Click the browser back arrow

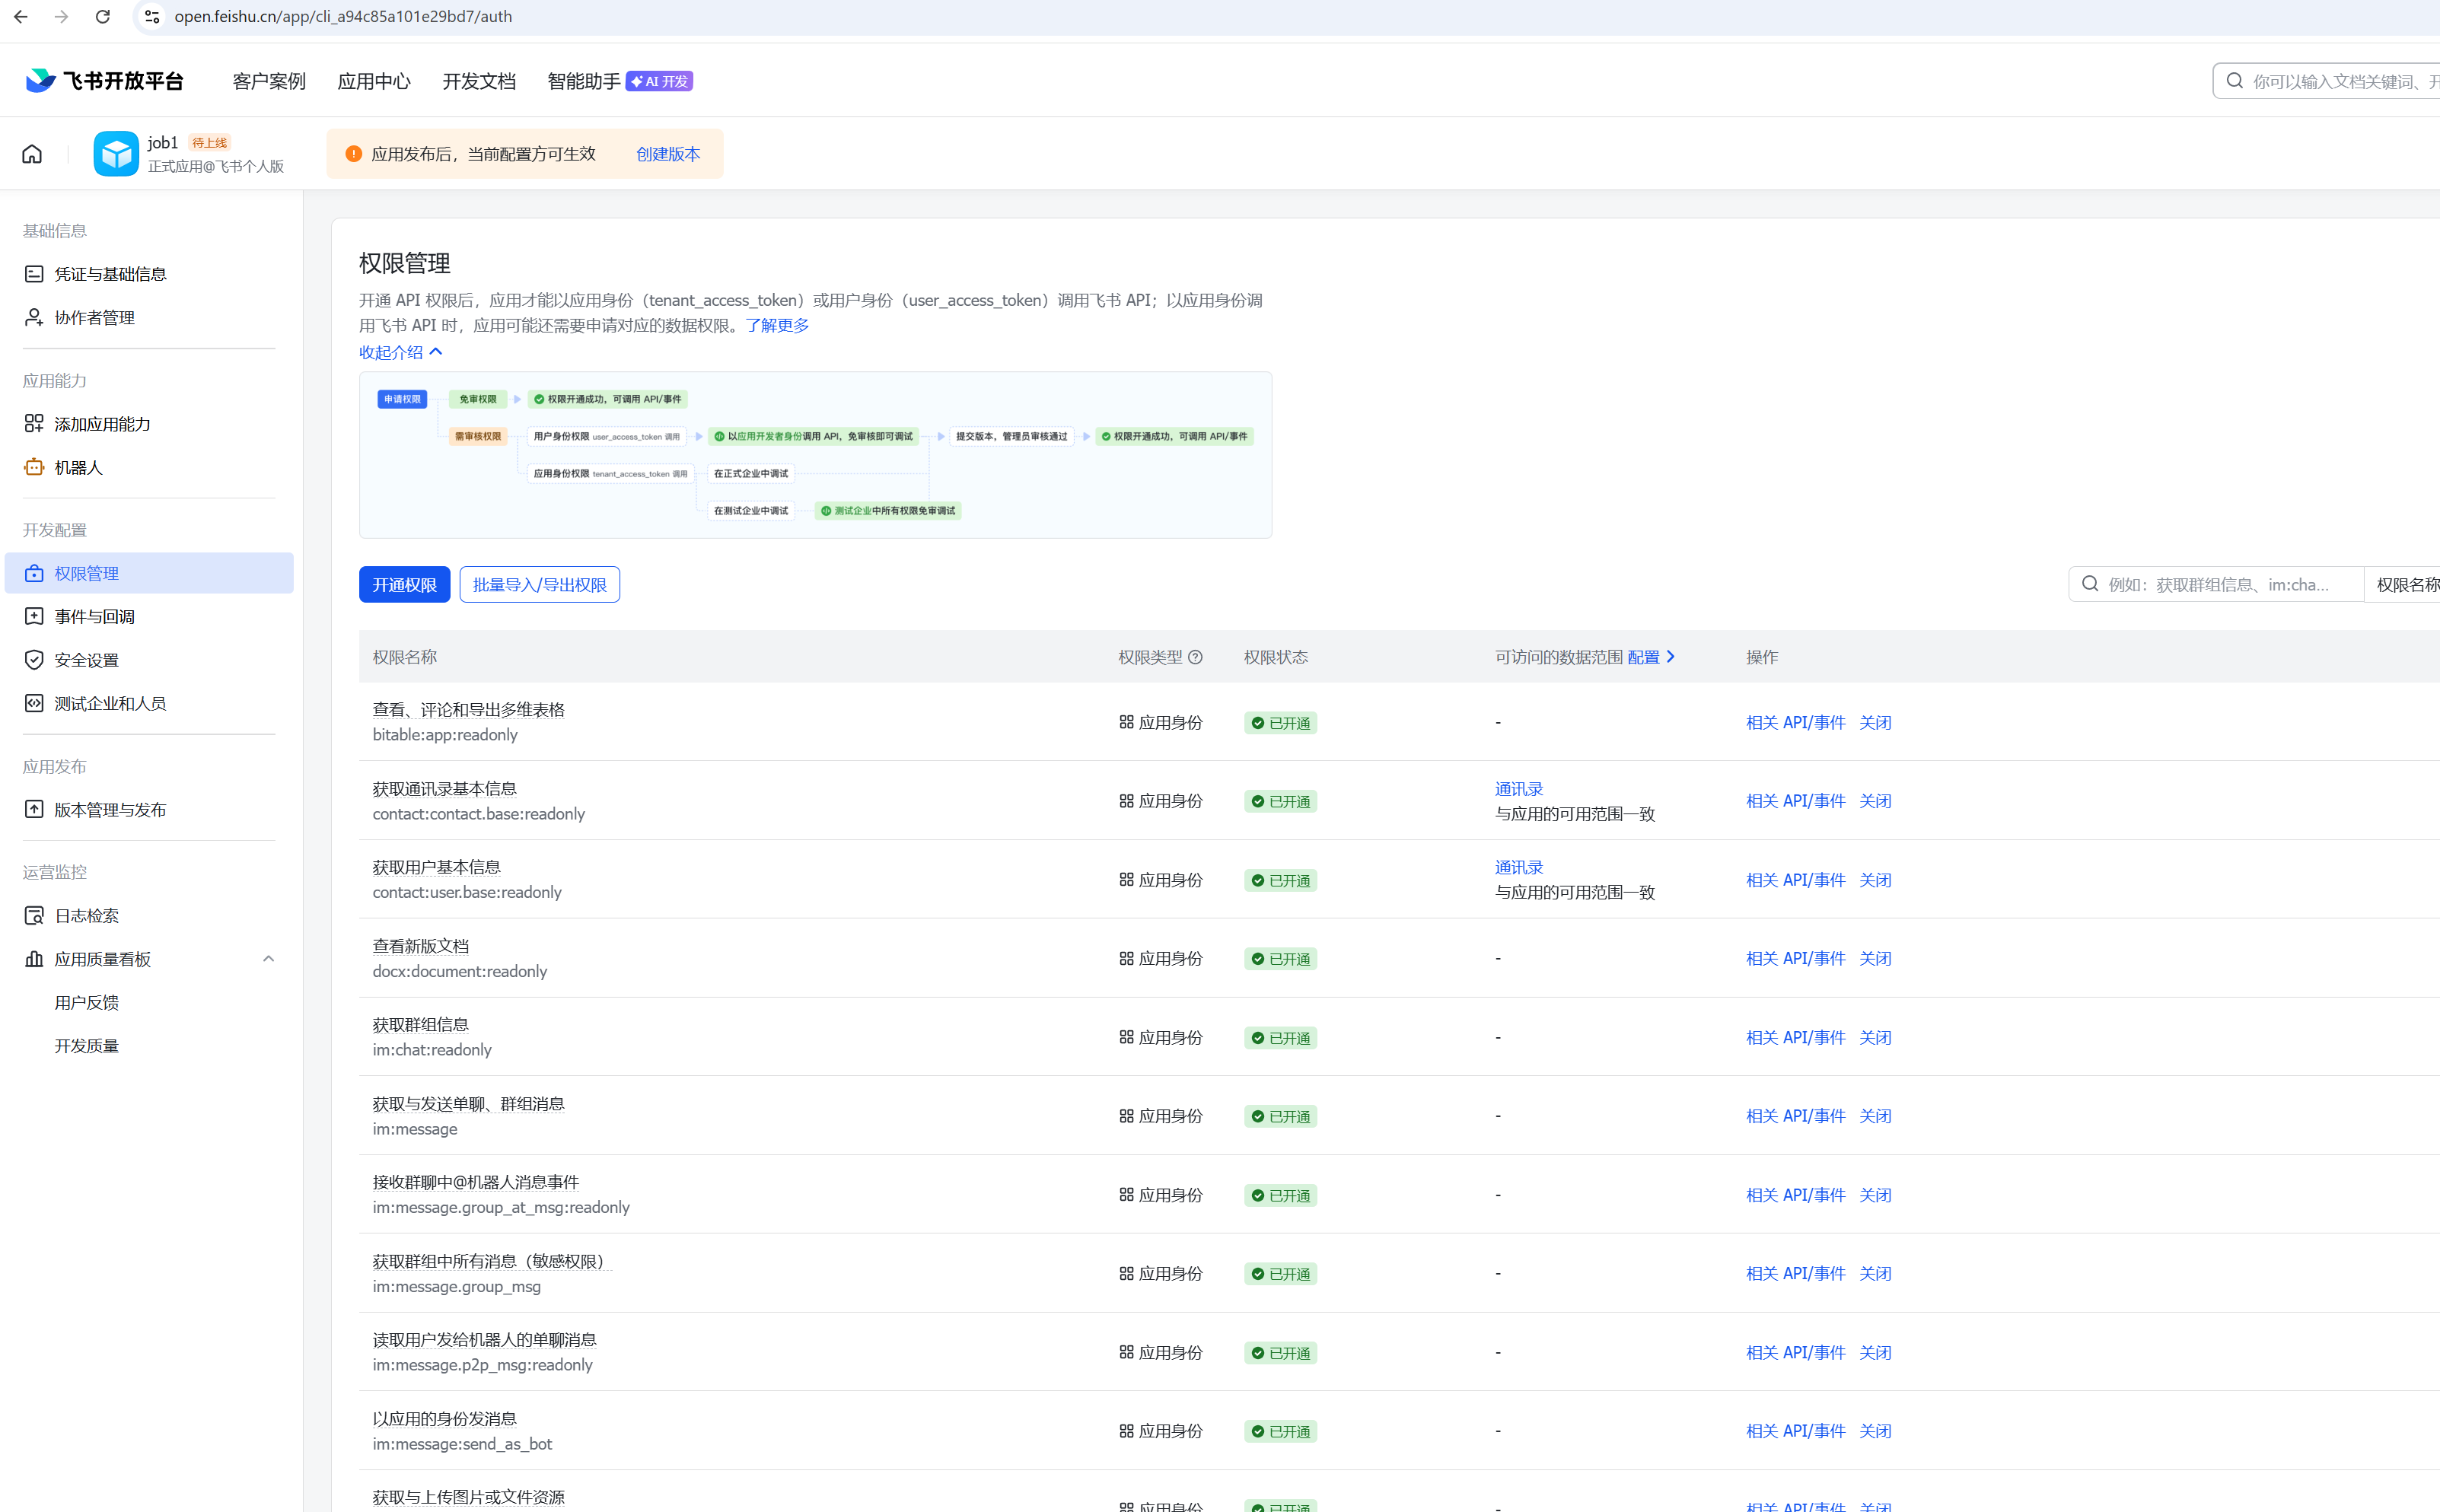pos(21,17)
